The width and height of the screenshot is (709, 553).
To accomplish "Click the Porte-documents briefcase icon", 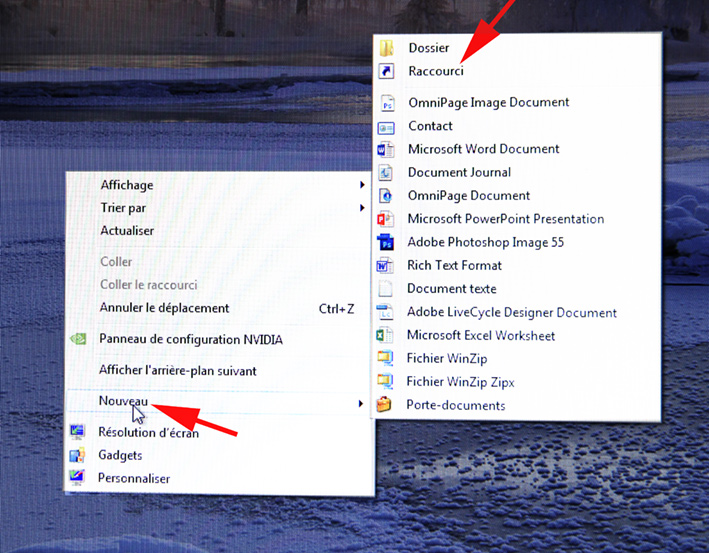I will pos(384,405).
